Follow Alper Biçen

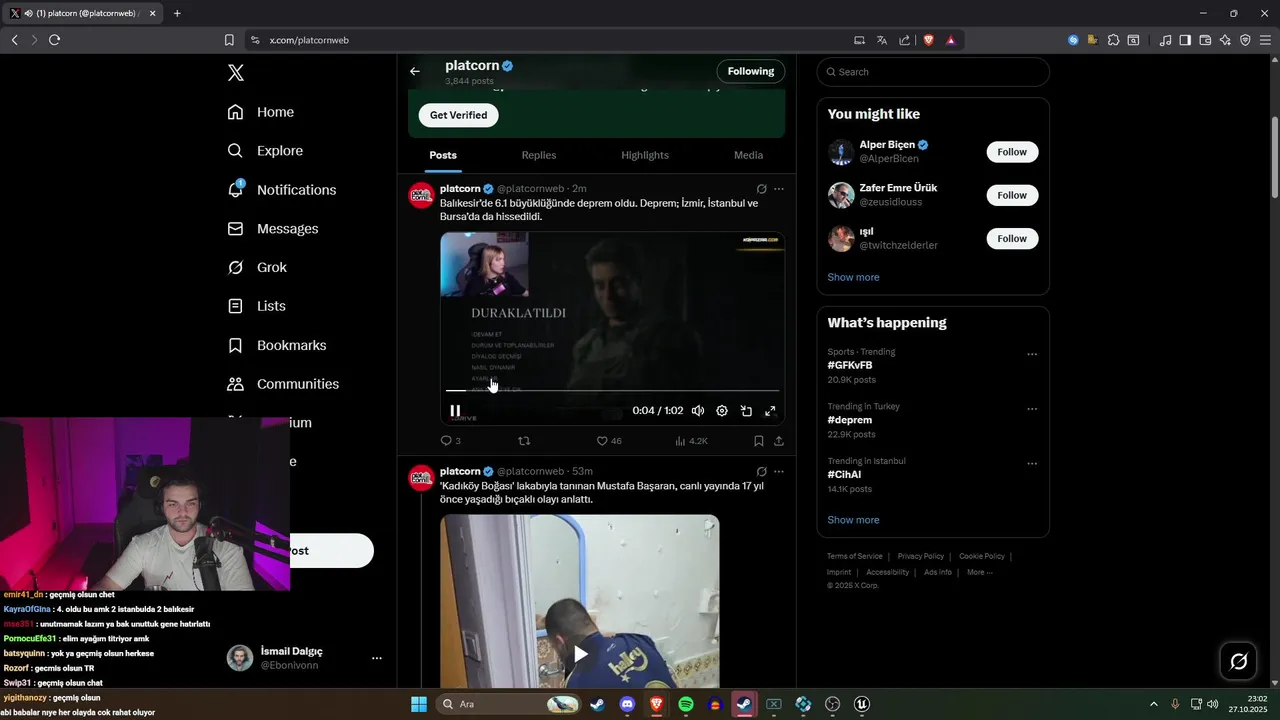click(1012, 152)
